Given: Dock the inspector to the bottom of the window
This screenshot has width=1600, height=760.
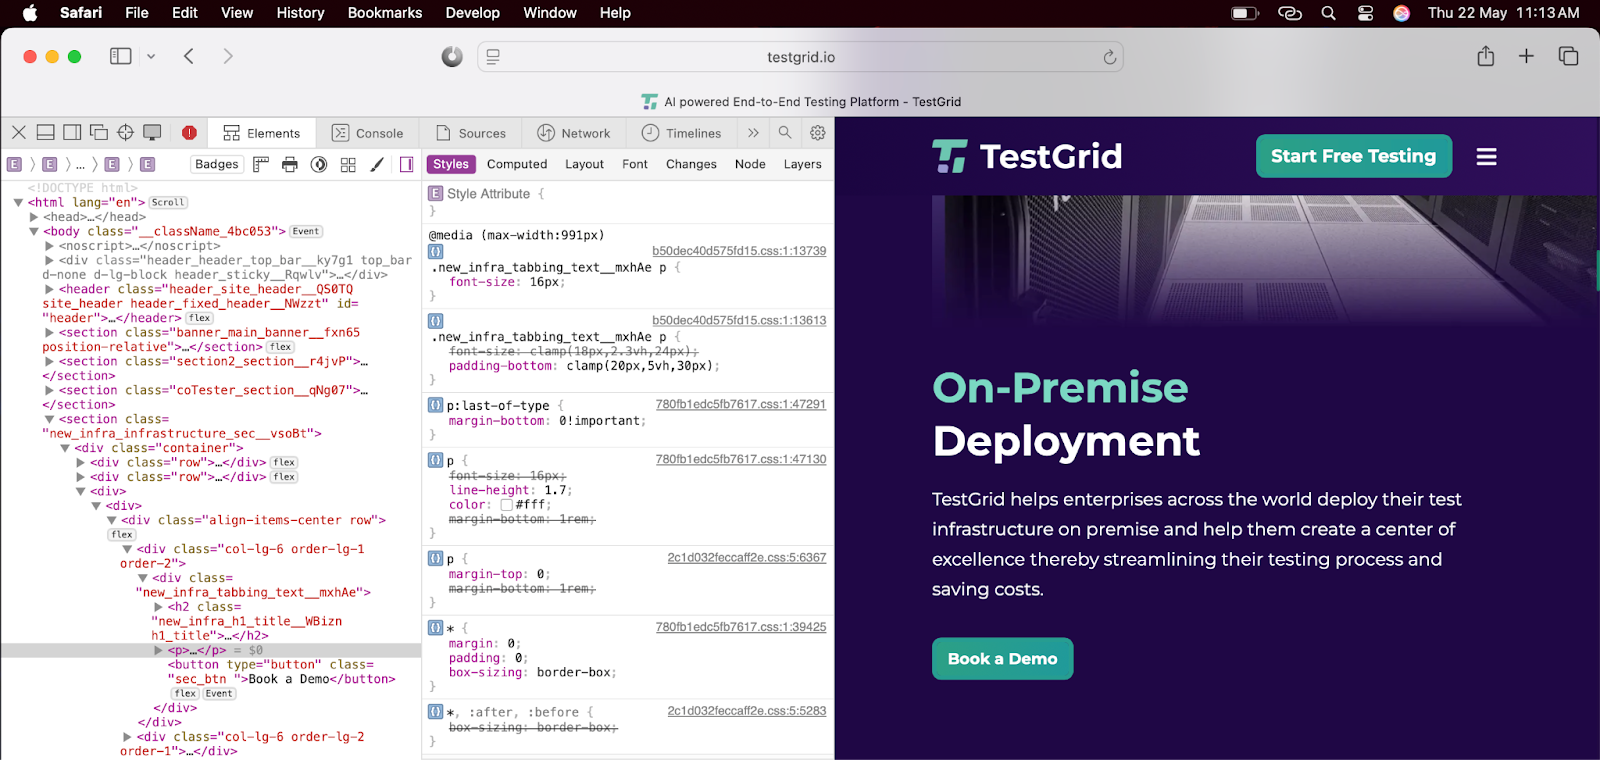Looking at the screenshot, I should [45, 132].
